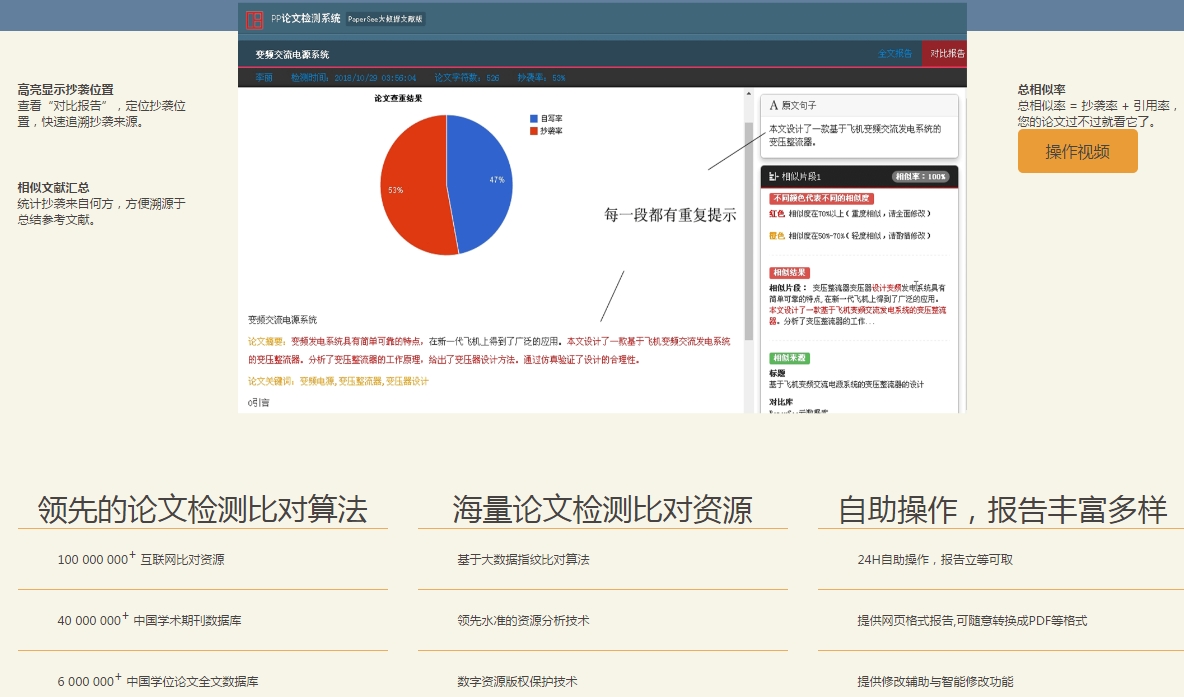Click the bar-chart icon beside 相似片段1
1184x697 pixels.
(773, 176)
